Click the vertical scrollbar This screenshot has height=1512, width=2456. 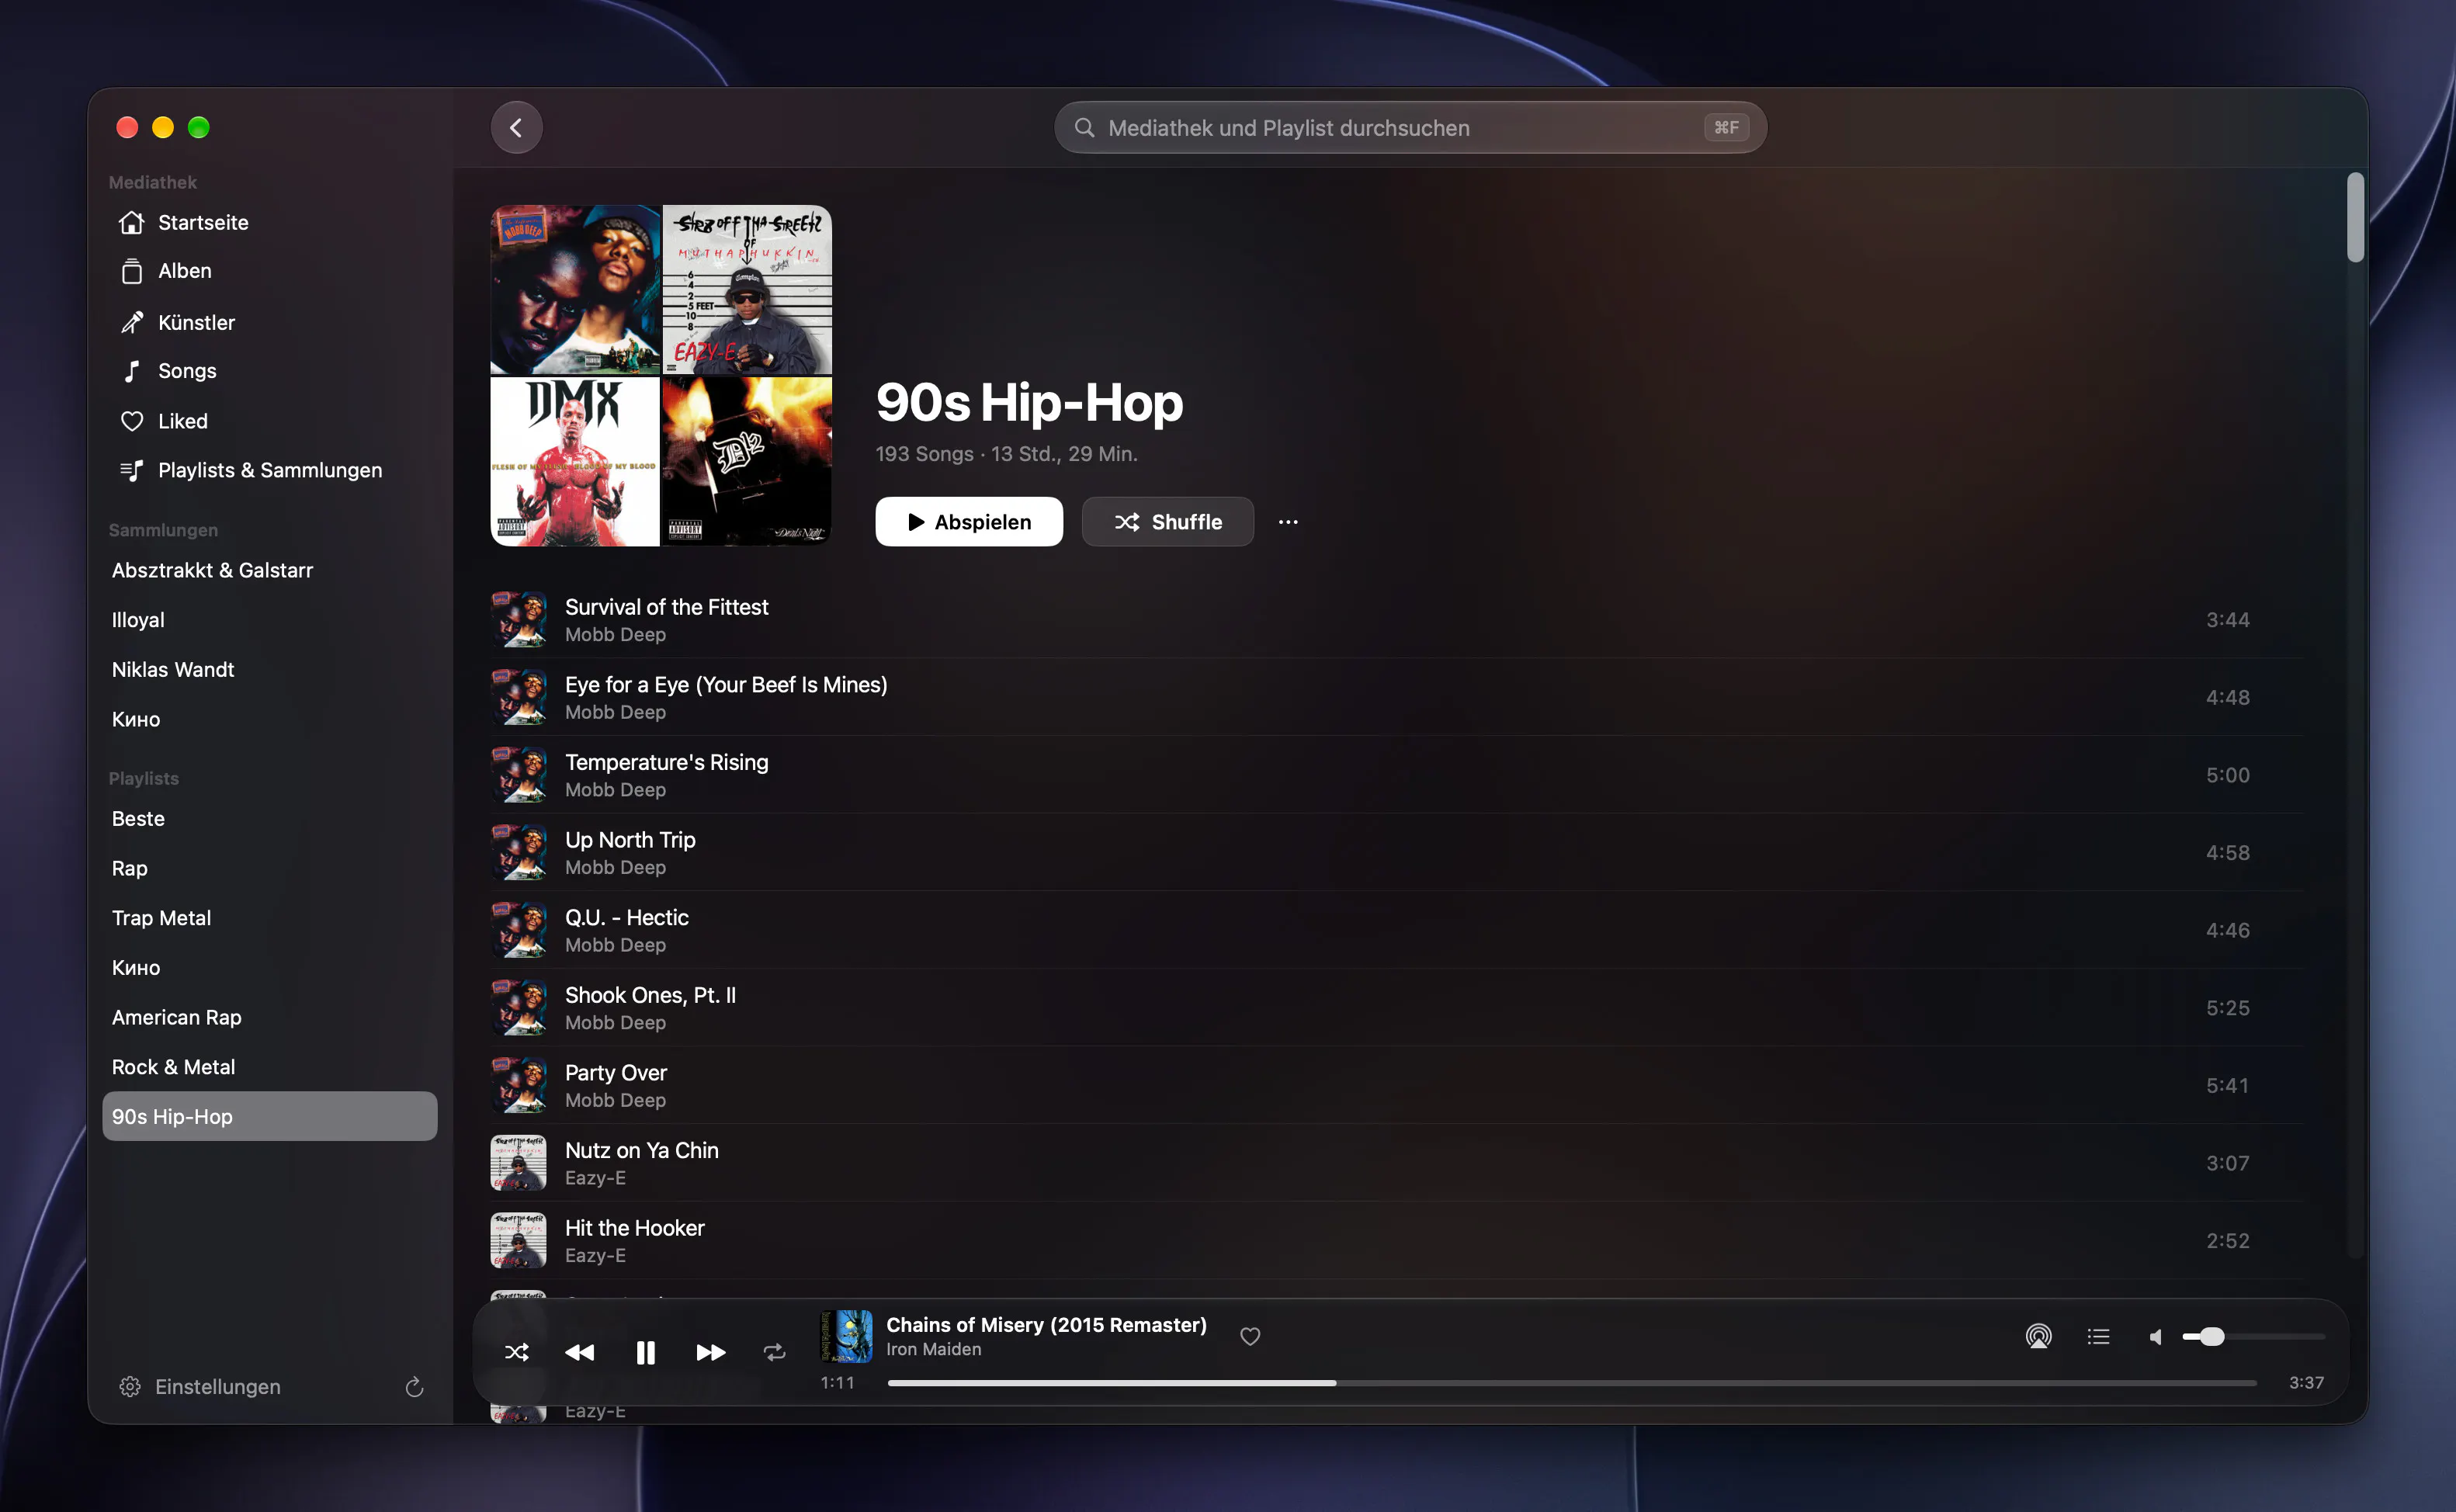pos(2355,217)
